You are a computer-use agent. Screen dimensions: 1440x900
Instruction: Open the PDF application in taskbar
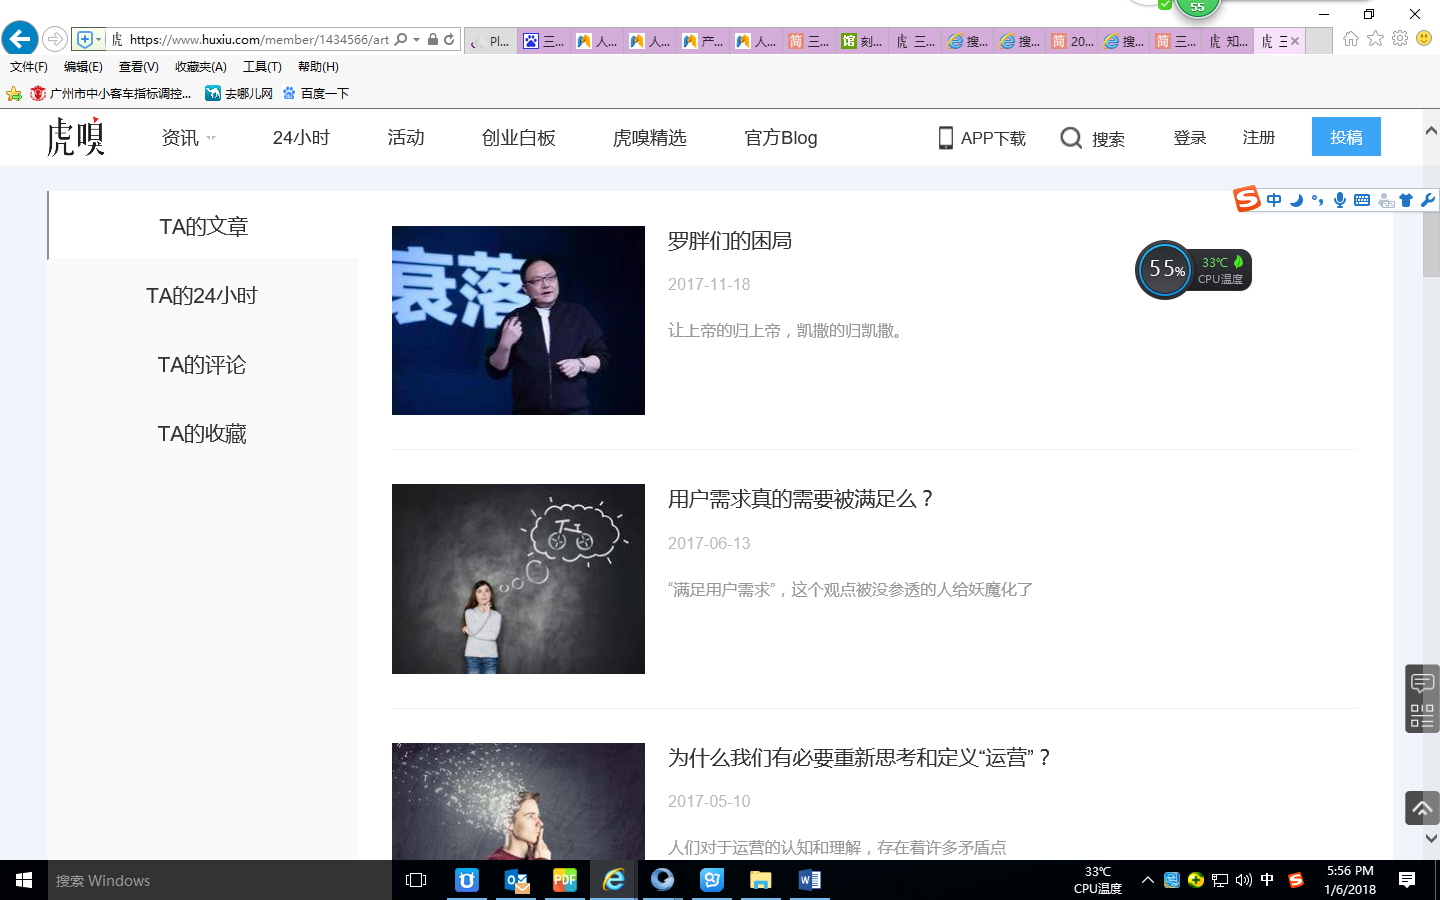565,880
